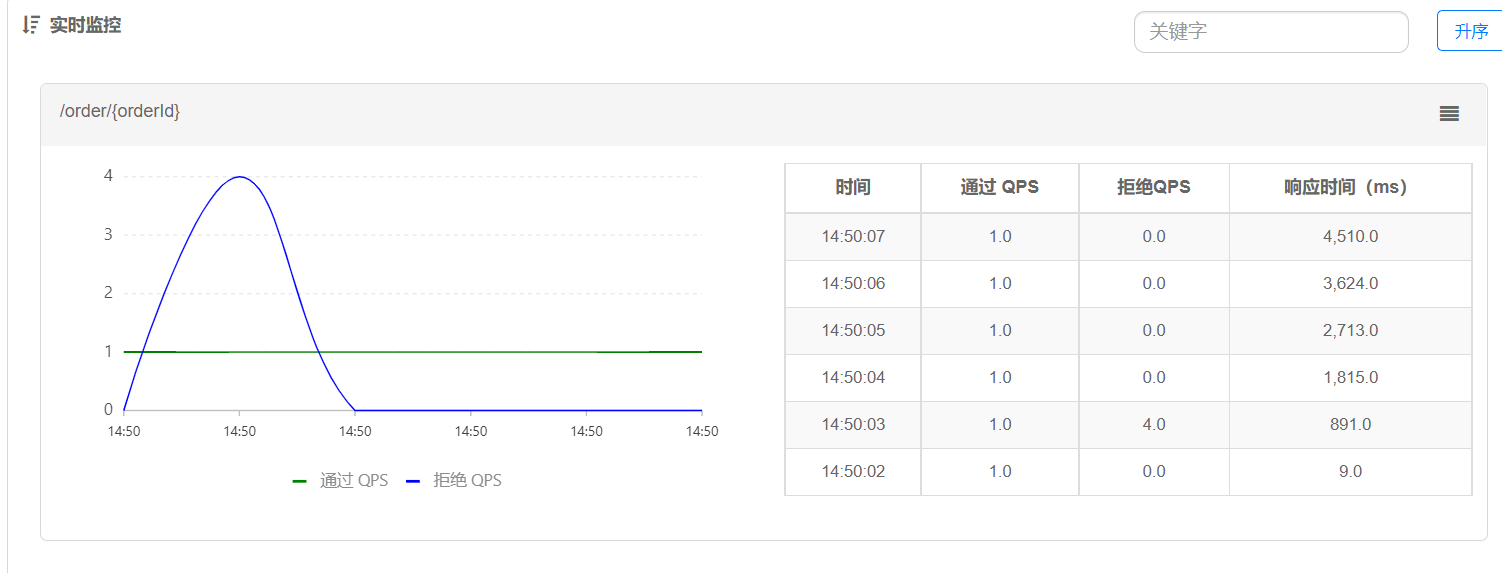Click the blue curve peak at 4

click(239, 177)
